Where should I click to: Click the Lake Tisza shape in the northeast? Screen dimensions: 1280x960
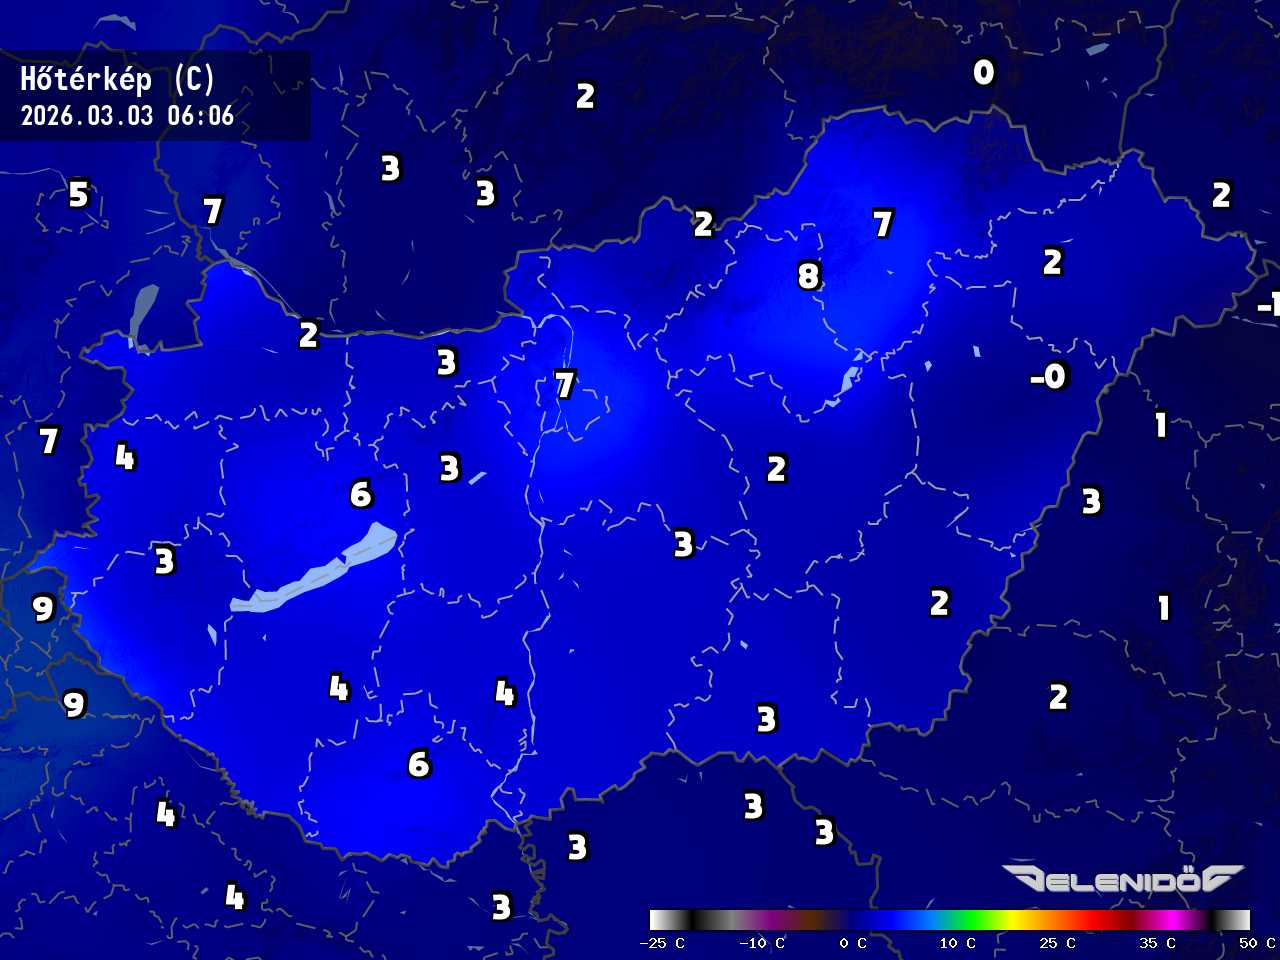tap(849, 379)
